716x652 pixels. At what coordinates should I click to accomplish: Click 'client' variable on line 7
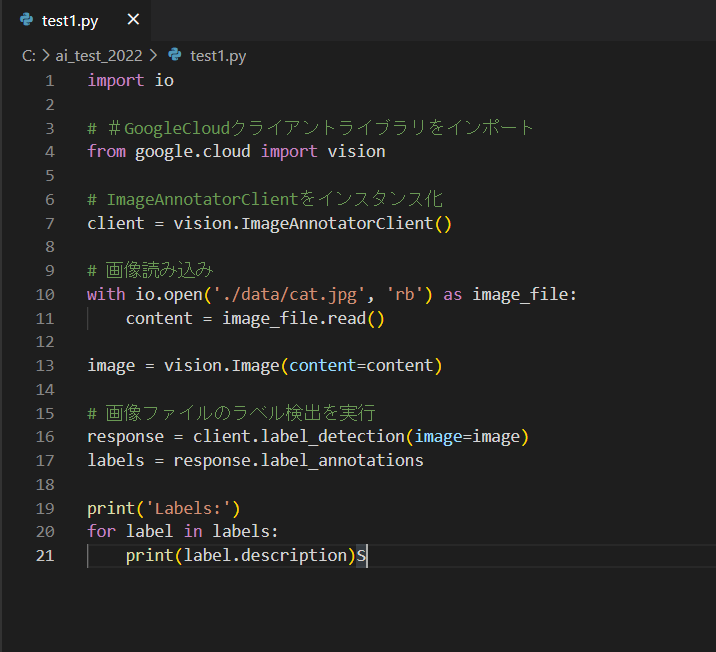116,223
